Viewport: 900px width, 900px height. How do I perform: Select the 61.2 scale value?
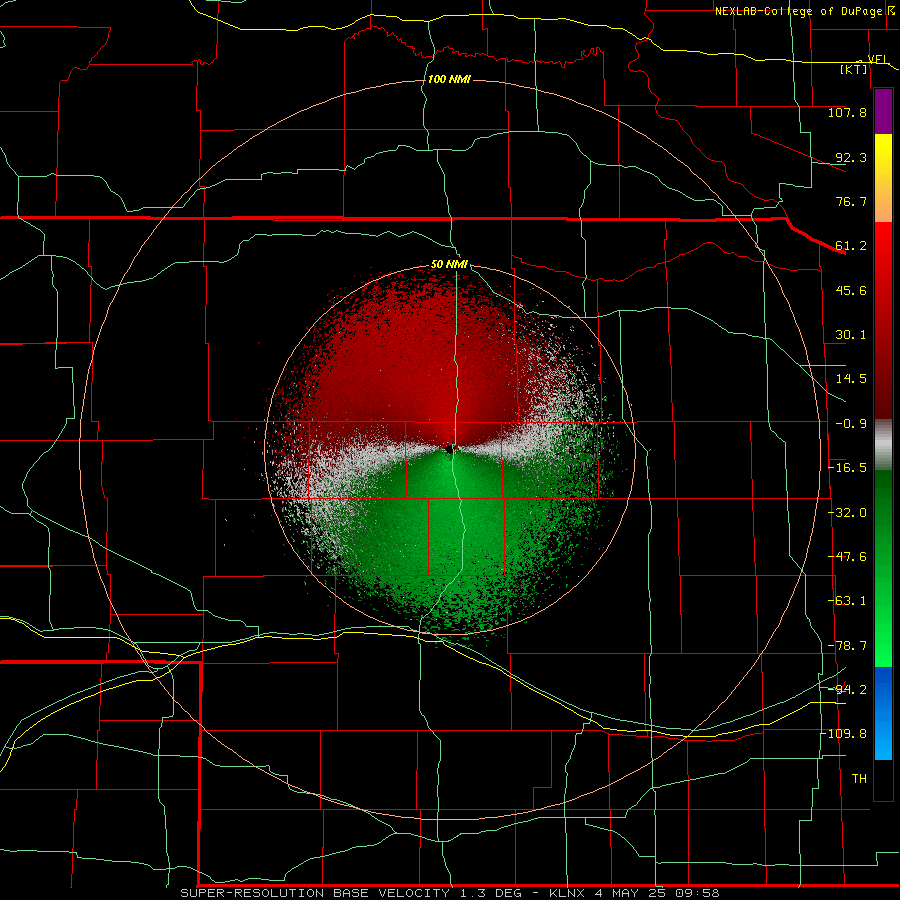[x=851, y=246]
